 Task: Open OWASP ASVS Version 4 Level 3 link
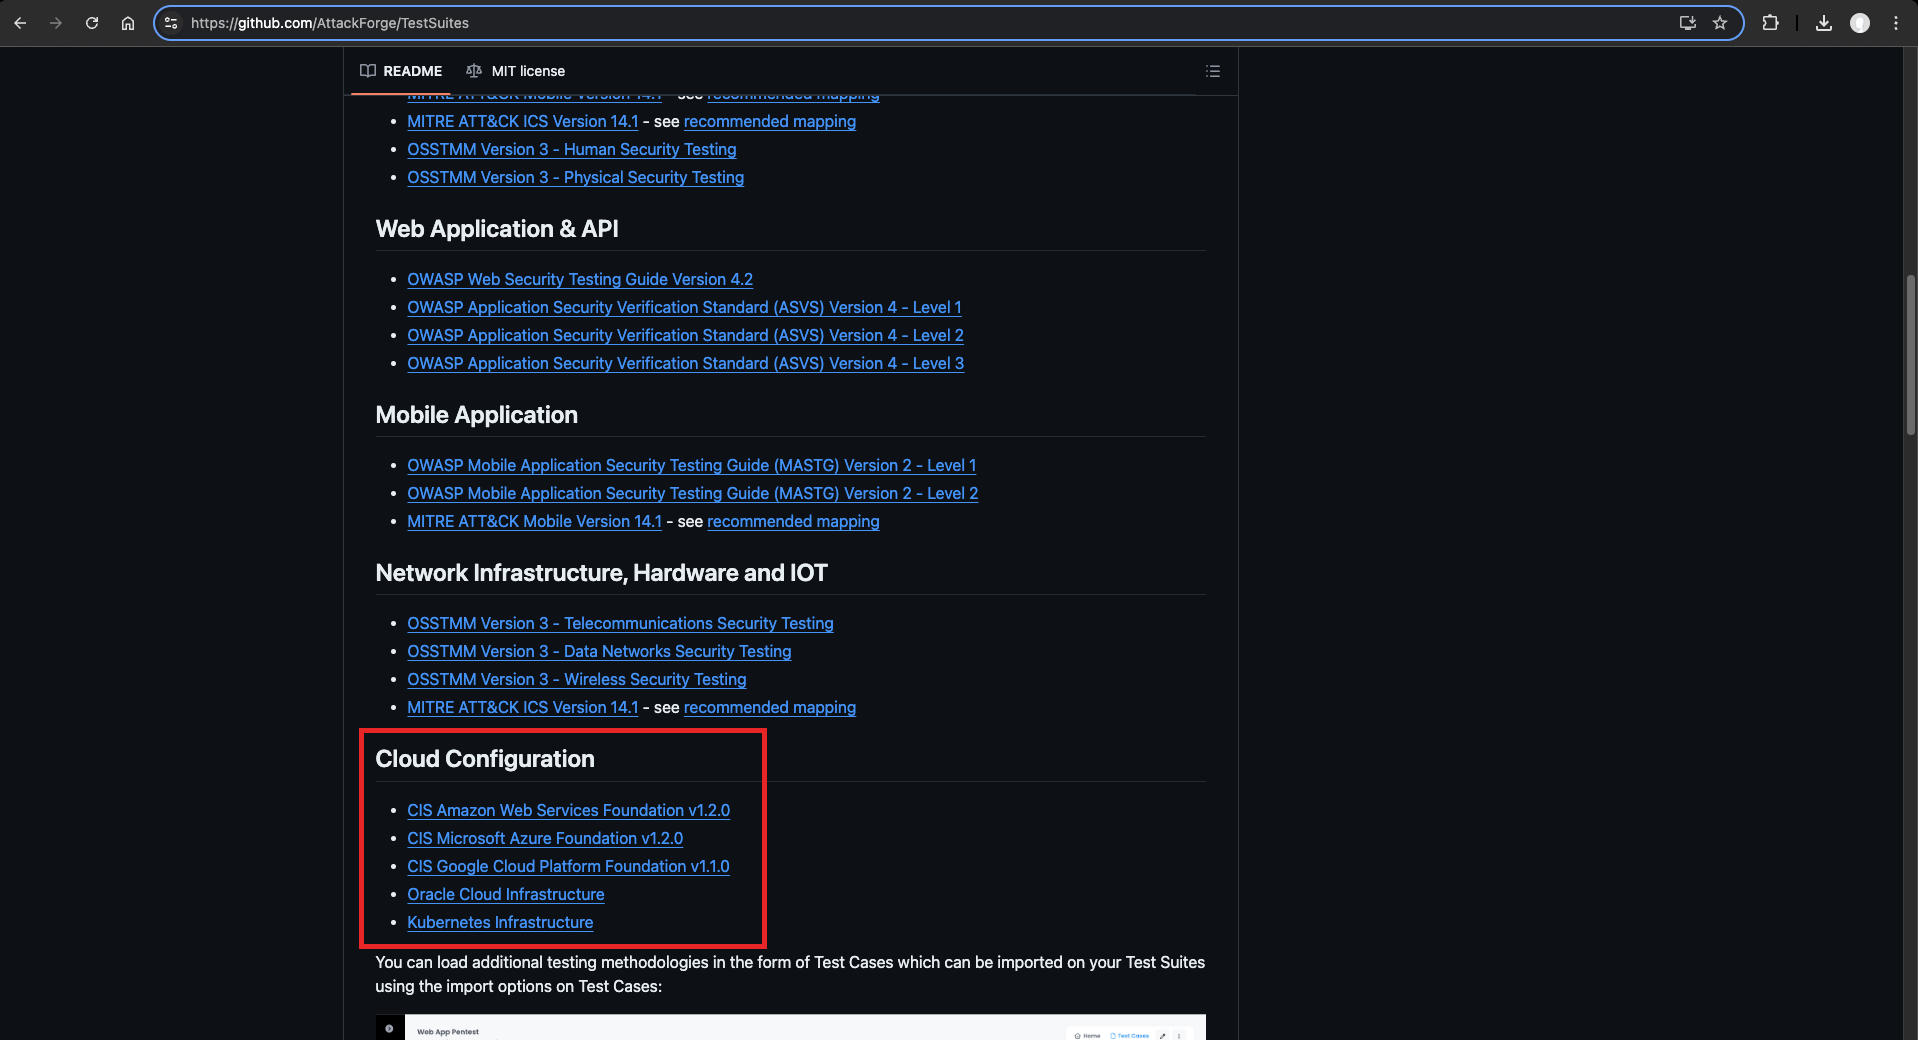(x=685, y=363)
